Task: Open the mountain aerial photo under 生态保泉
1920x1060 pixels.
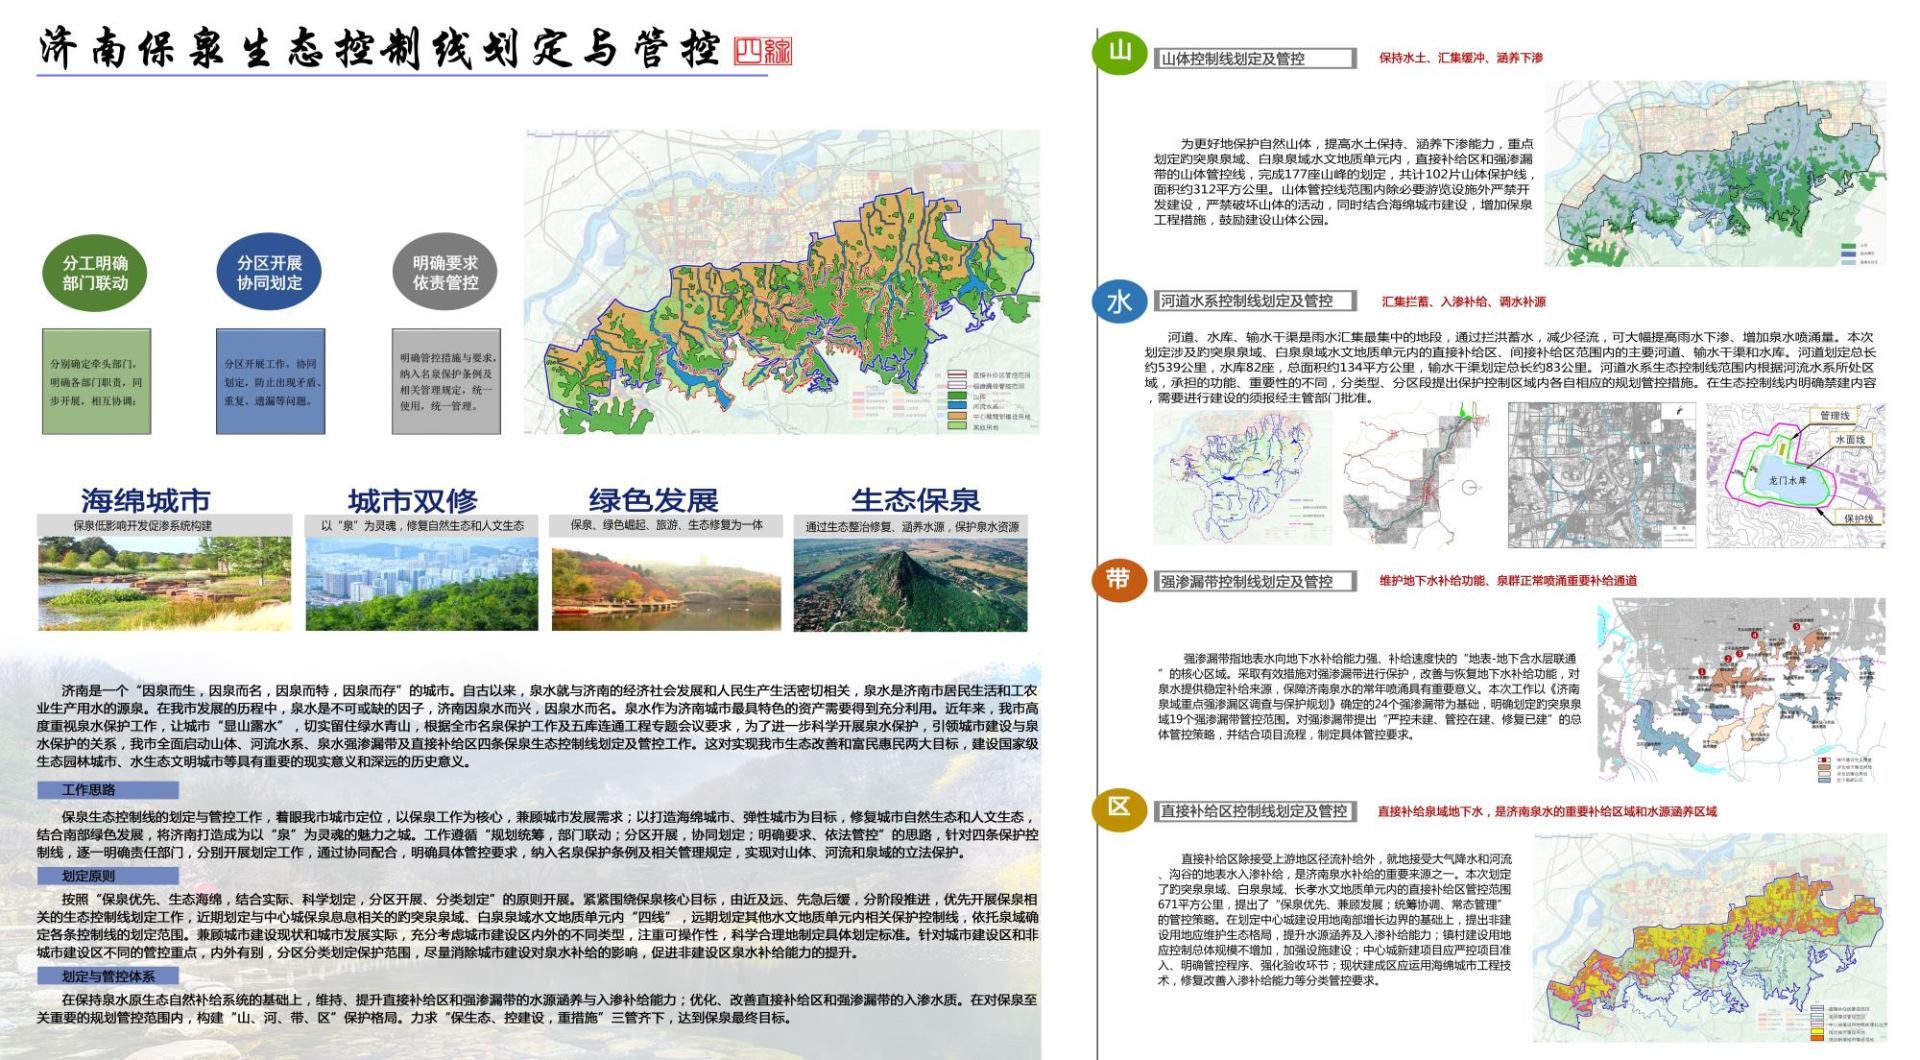Action: pyautogui.click(x=910, y=584)
